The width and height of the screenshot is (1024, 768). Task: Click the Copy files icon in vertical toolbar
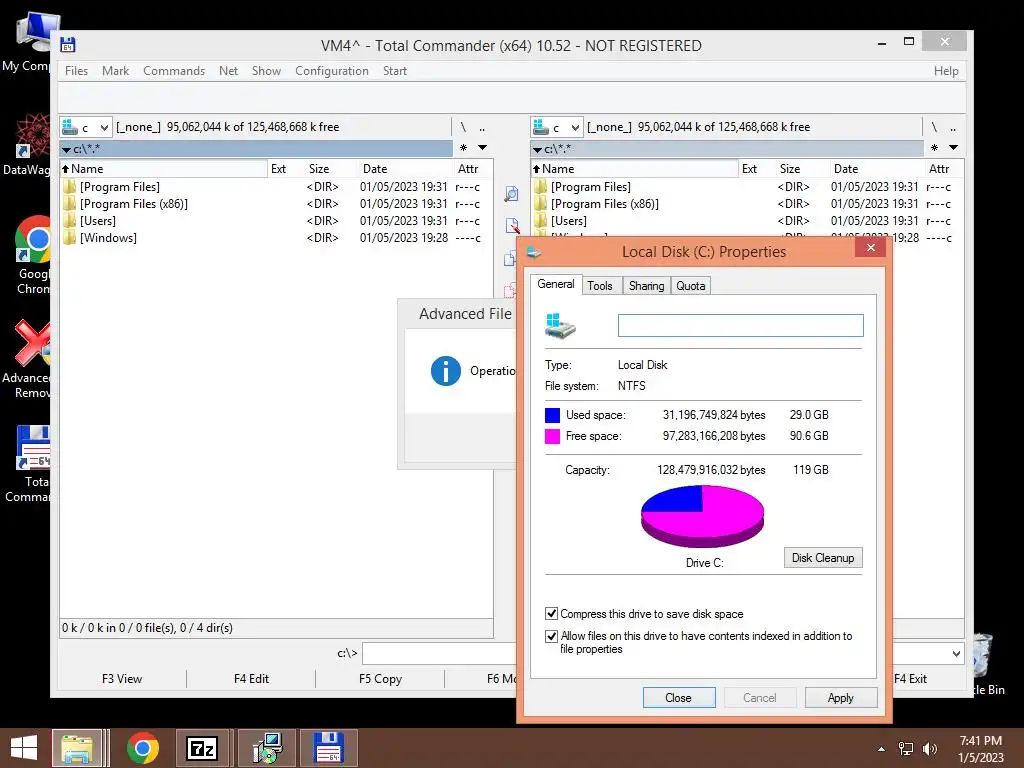509,259
